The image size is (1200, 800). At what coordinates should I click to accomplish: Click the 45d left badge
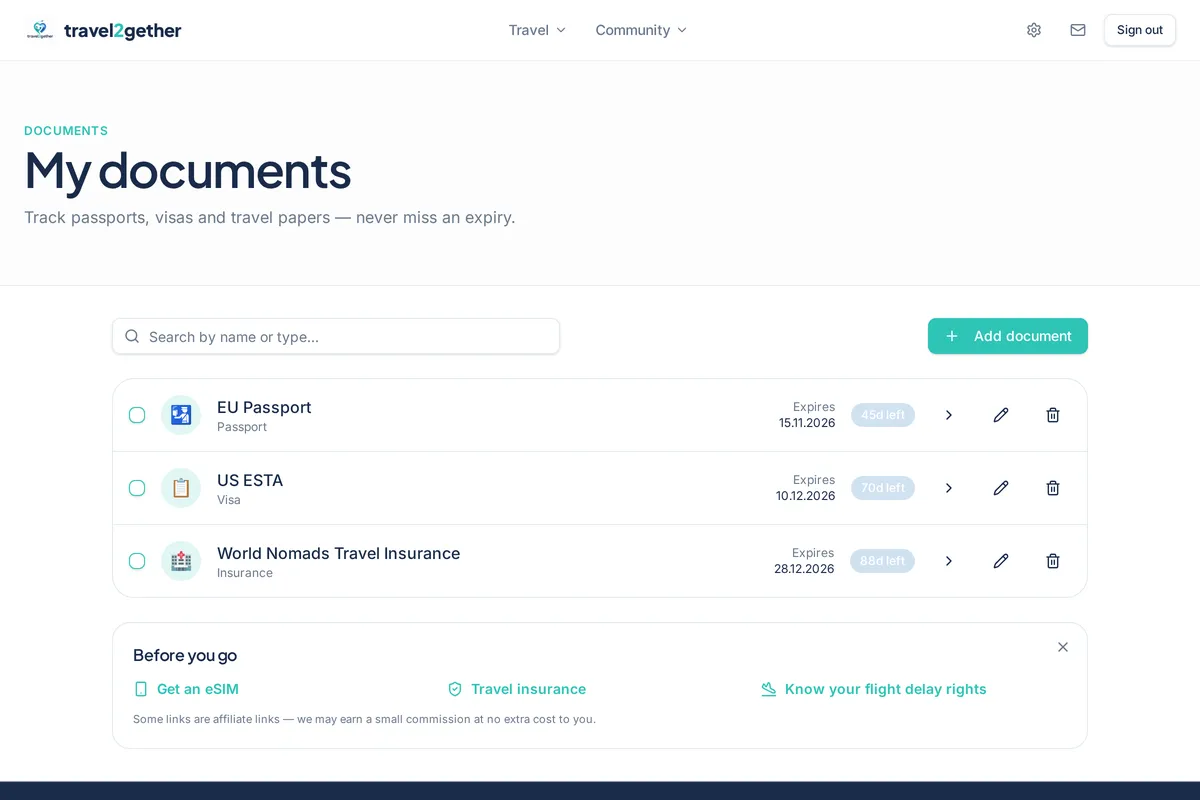[x=883, y=415]
